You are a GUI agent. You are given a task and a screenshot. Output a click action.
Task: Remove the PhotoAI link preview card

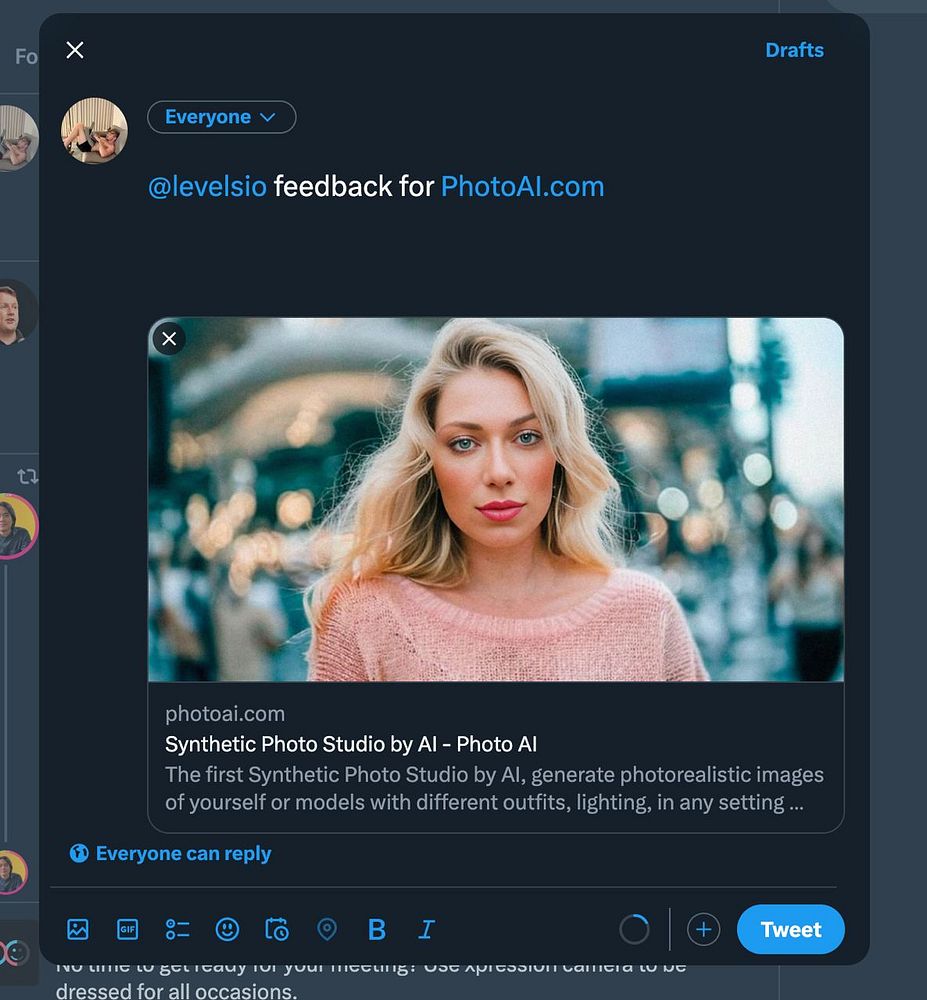(x=169, y=339)
